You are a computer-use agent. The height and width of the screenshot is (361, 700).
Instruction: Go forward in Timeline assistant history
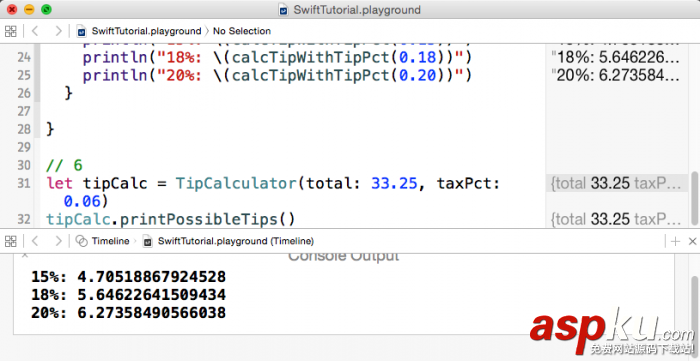58,241
